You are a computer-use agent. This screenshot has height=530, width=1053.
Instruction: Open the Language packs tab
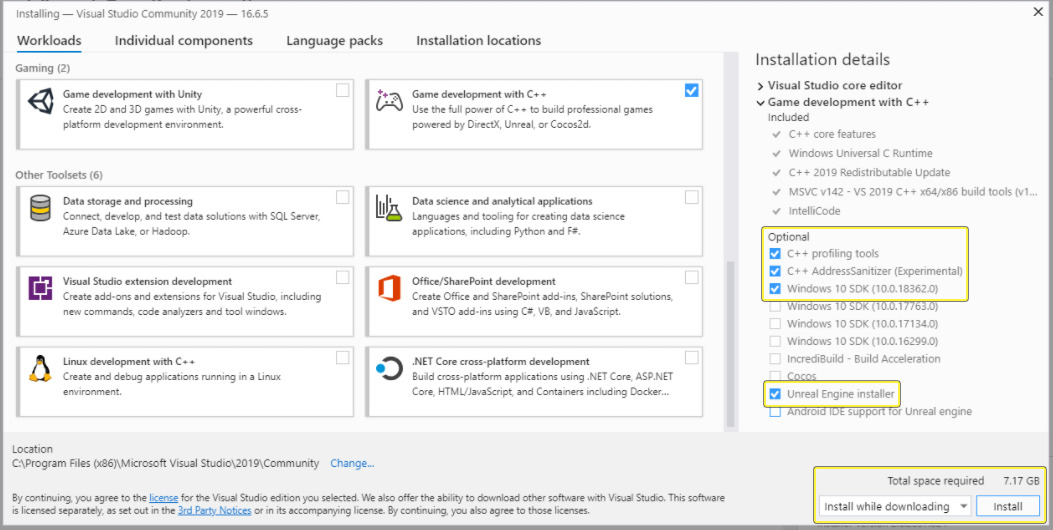tap(334, 41)
